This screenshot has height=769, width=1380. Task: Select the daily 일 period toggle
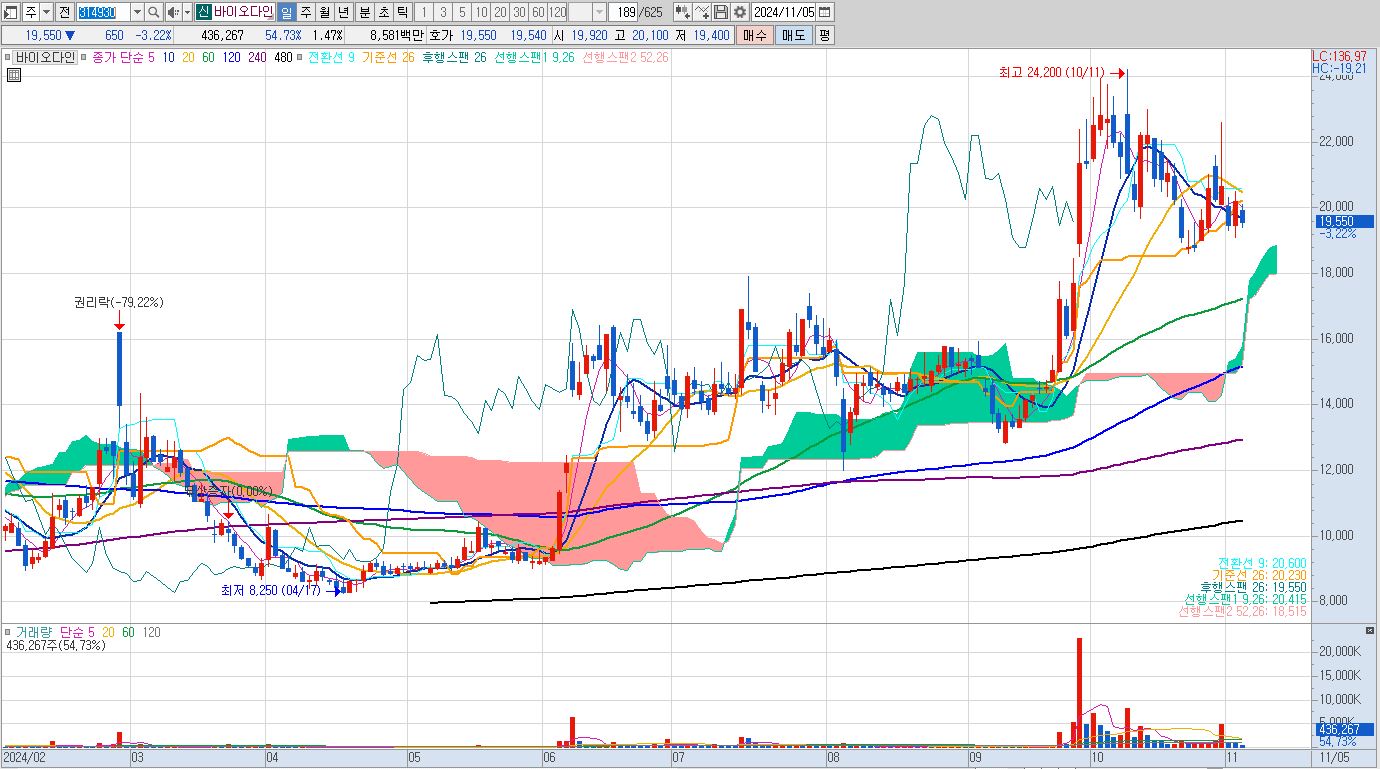pos(286,12)
